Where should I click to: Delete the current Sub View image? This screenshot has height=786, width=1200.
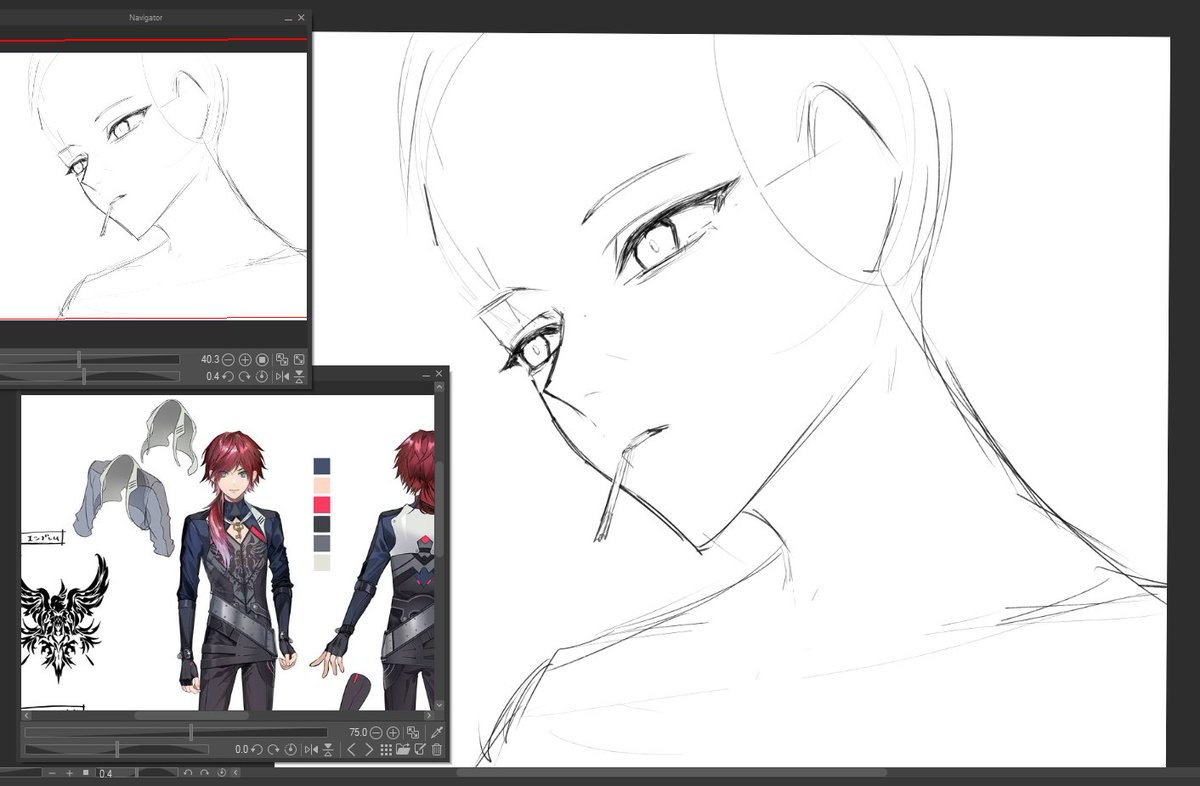436,749
